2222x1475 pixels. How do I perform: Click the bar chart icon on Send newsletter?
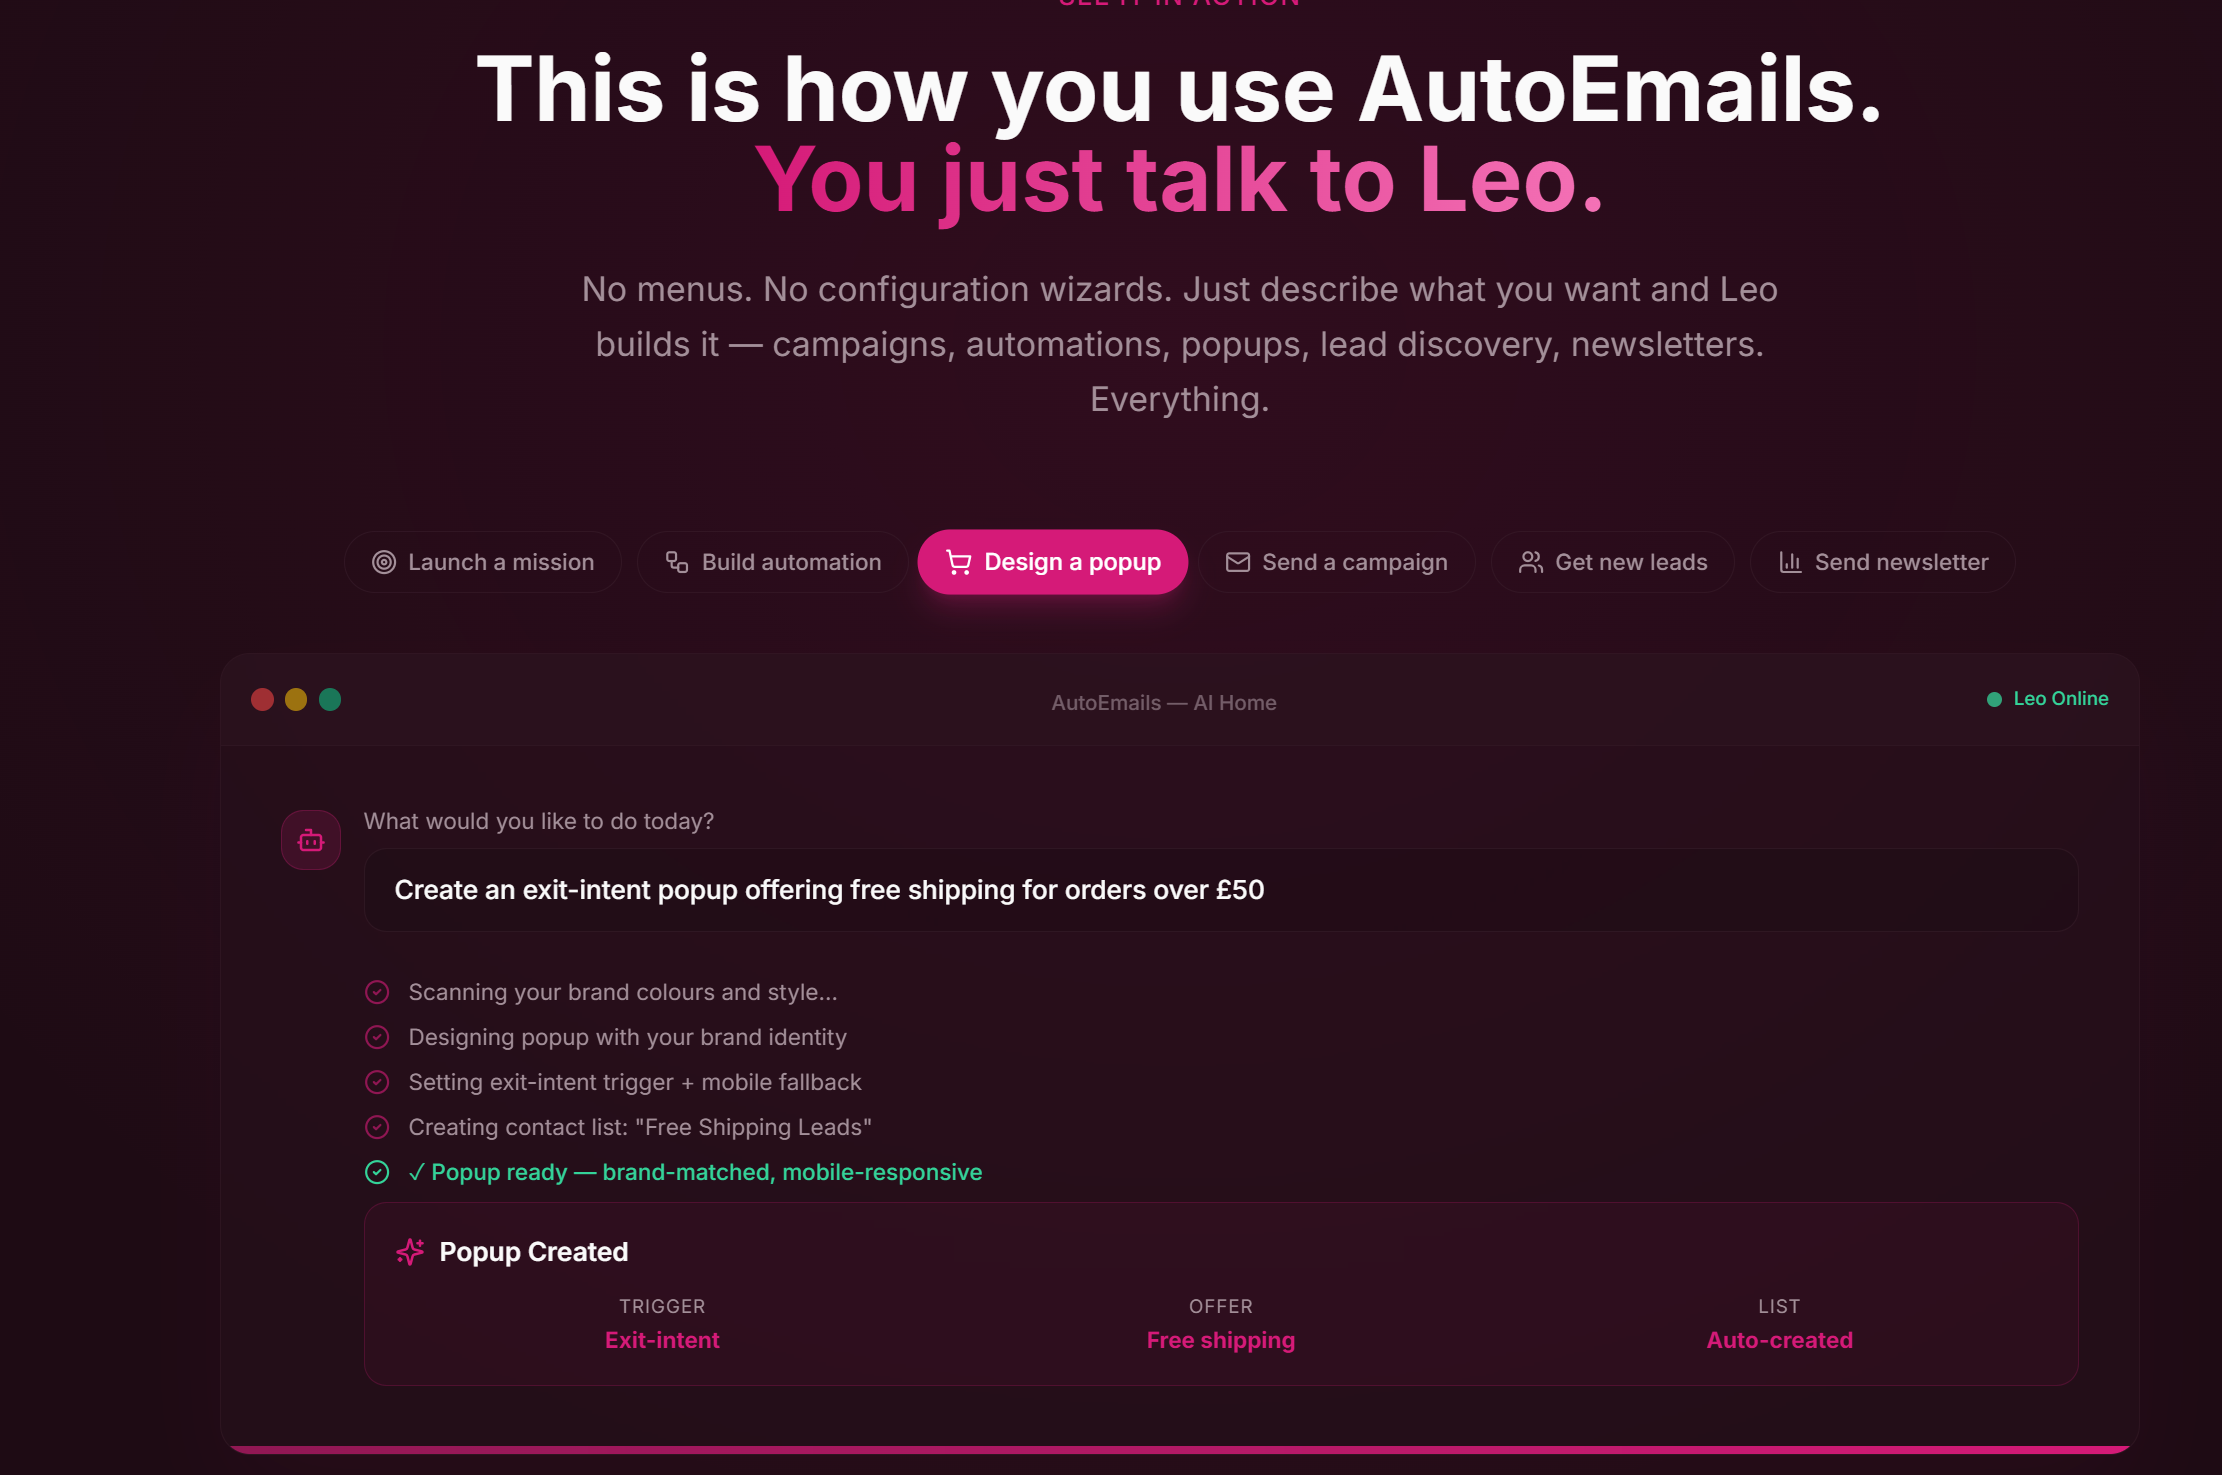[x=1791, y=562]
